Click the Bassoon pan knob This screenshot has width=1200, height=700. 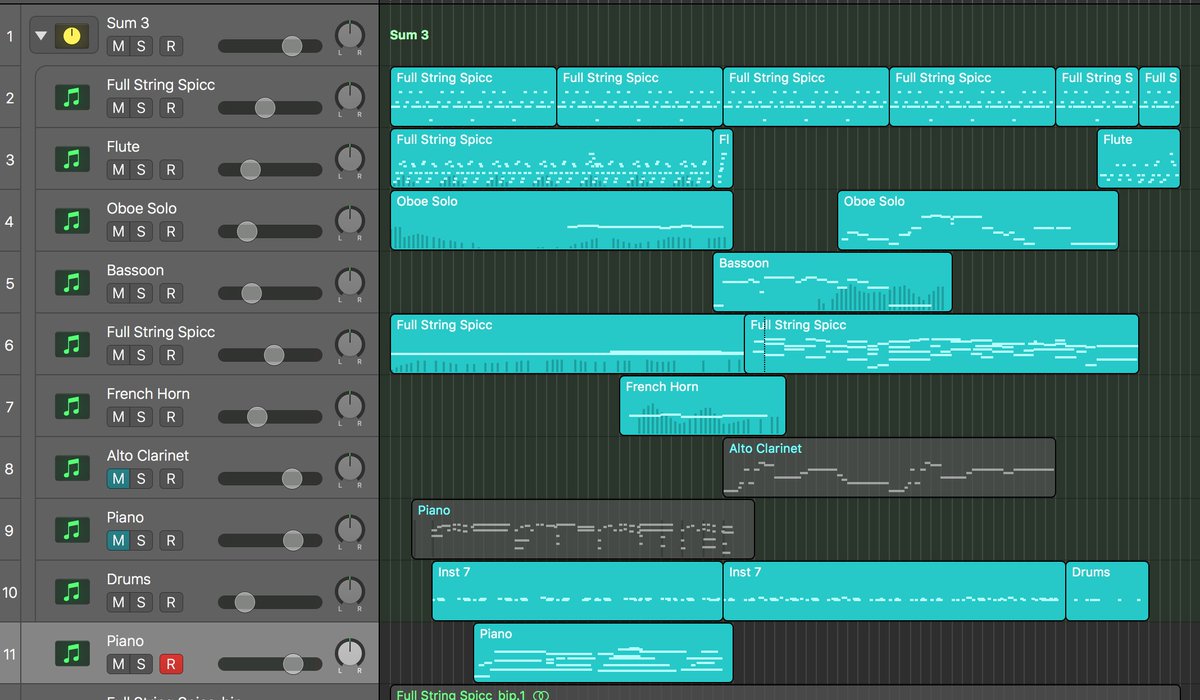(349, 283)
